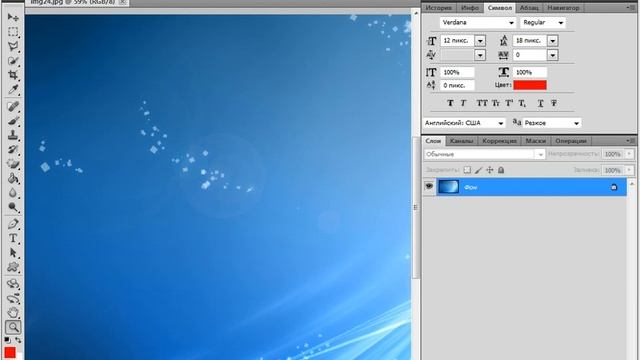Switch to the Коррекция tab

coord(499,141)
